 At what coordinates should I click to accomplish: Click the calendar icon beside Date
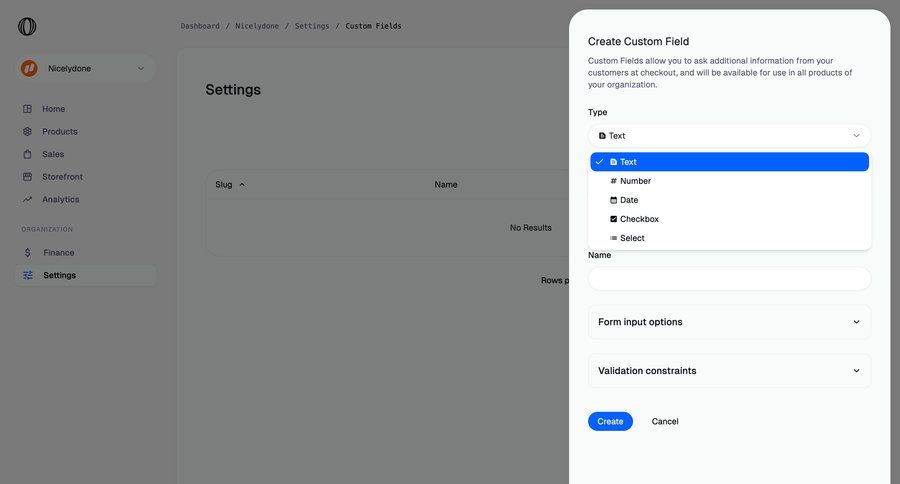pyautogui.click(x=613, y=200)
